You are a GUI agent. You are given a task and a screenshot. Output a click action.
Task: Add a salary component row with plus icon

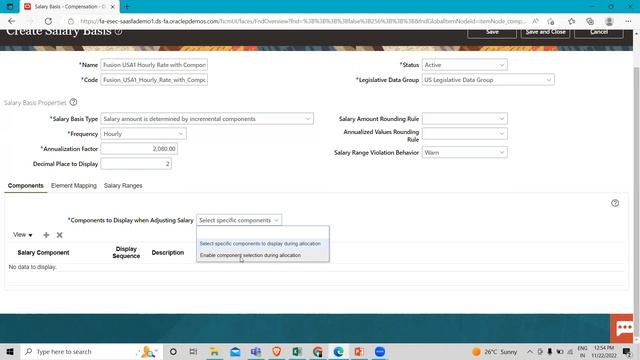[46, 235]
